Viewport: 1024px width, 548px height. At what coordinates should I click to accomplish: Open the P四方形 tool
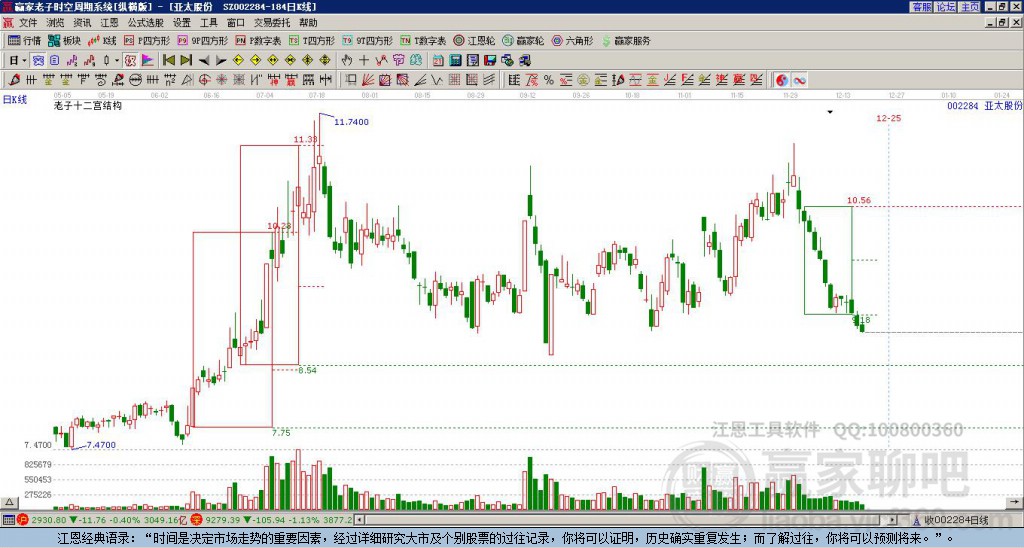147,40
